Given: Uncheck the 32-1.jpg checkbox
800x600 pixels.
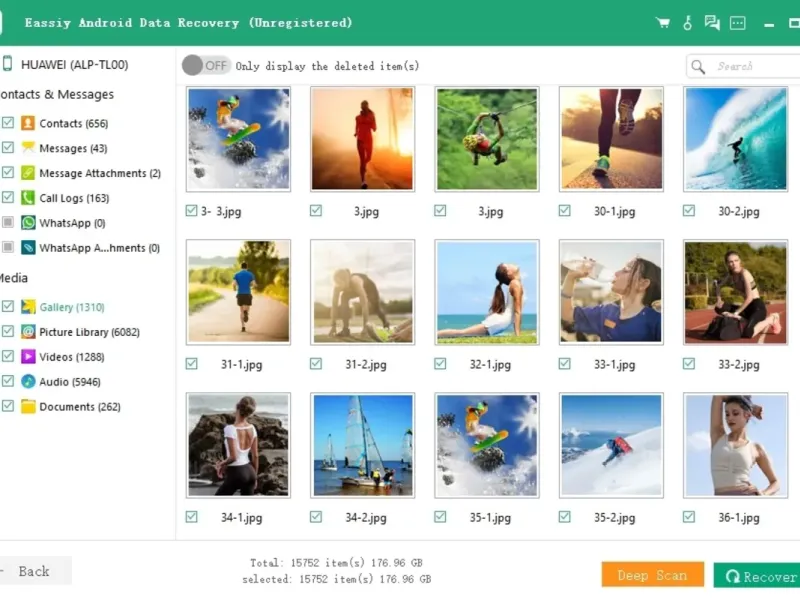Looking at the screenshot, I should tap(440, 363).
